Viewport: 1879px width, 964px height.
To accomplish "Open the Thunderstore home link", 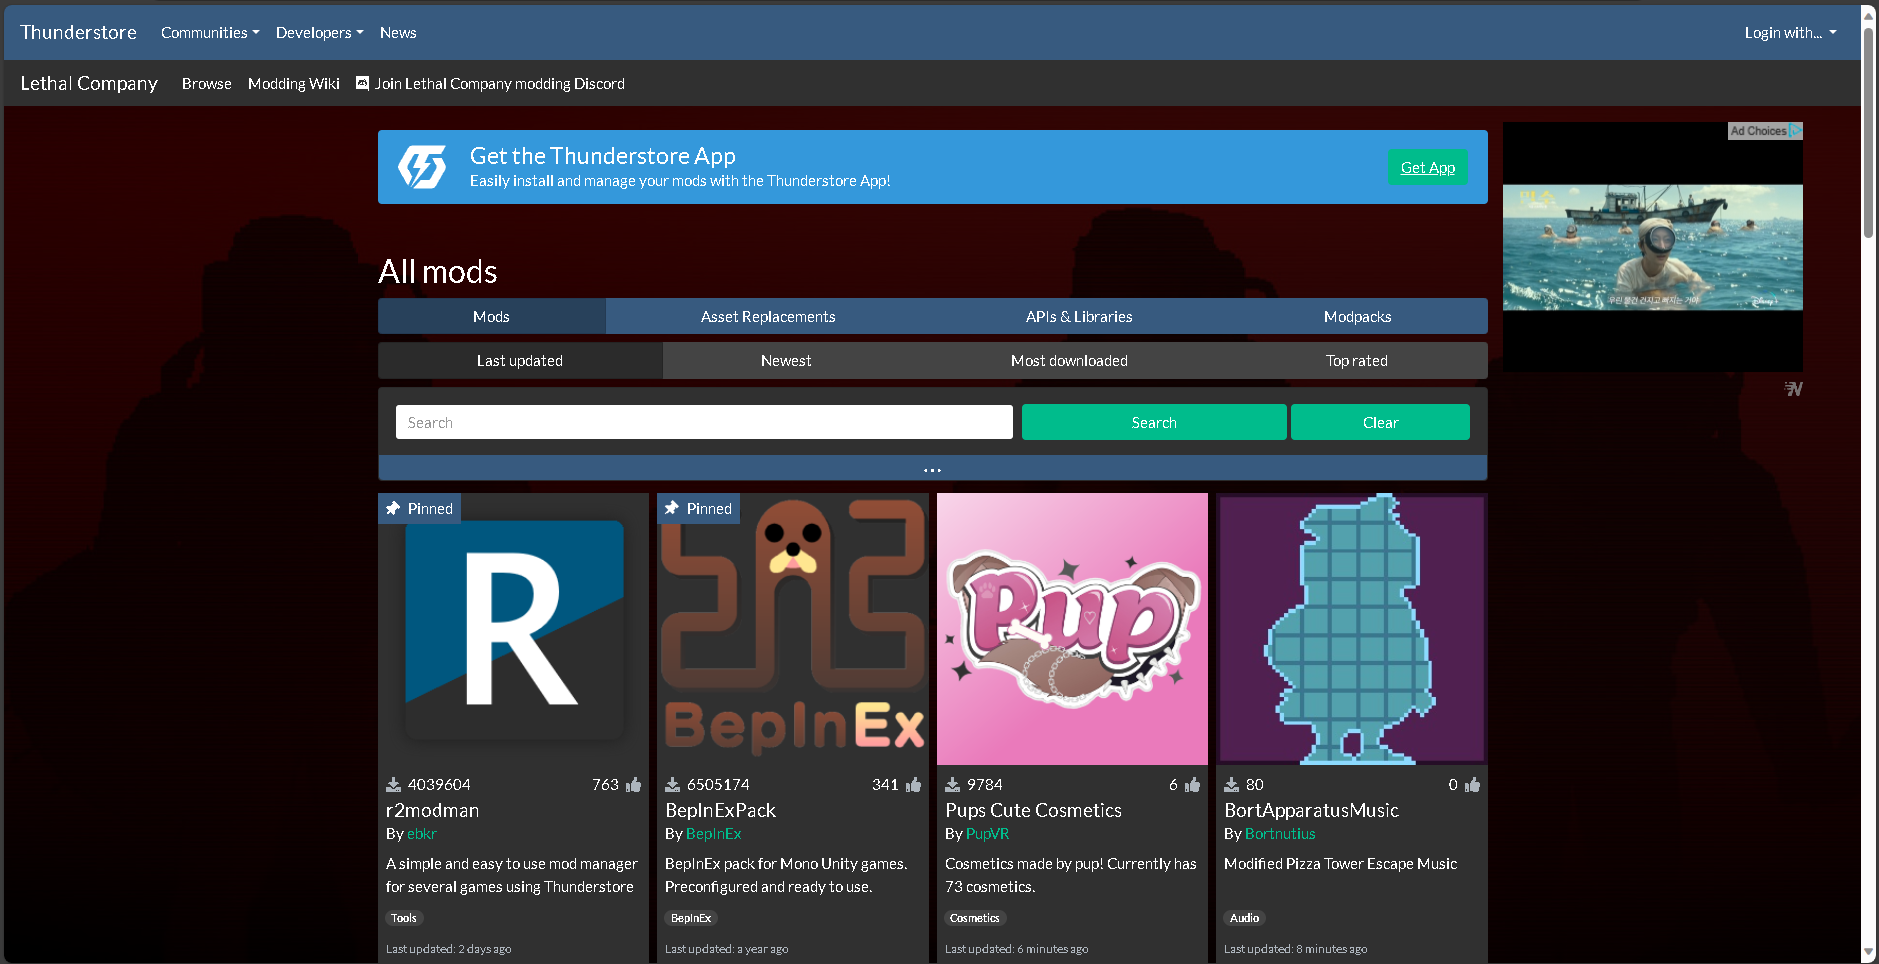I will point(79,32).
